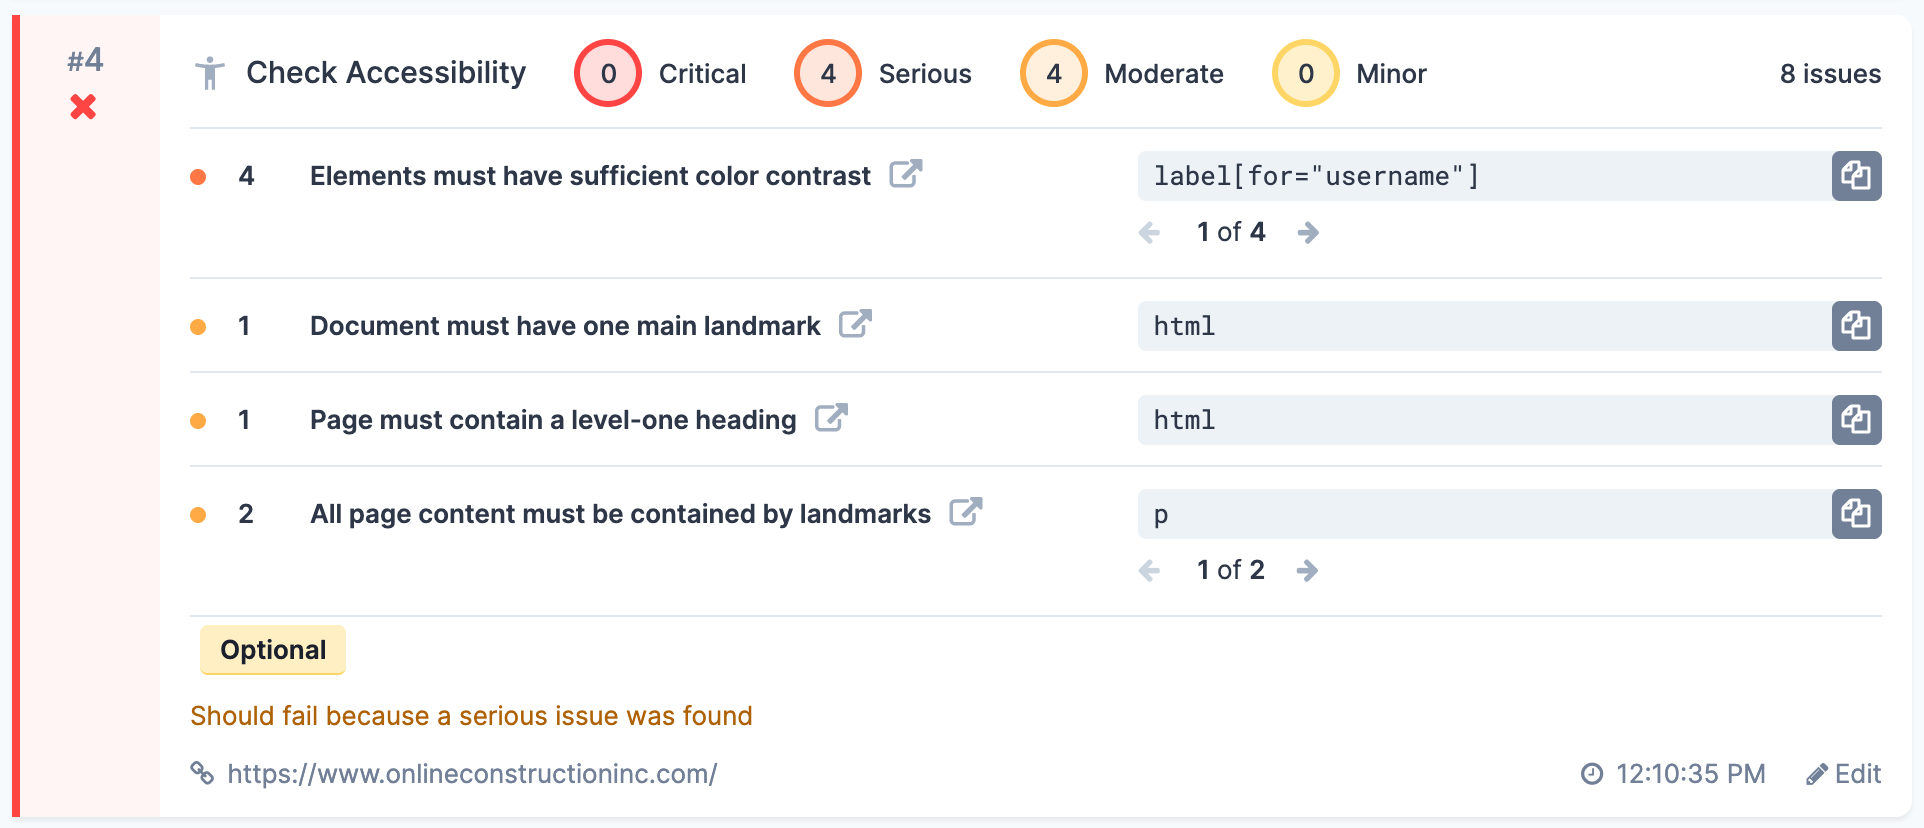Edit the step details
This screenshot has height=828, width=1924.
[x=1845, y=773]
